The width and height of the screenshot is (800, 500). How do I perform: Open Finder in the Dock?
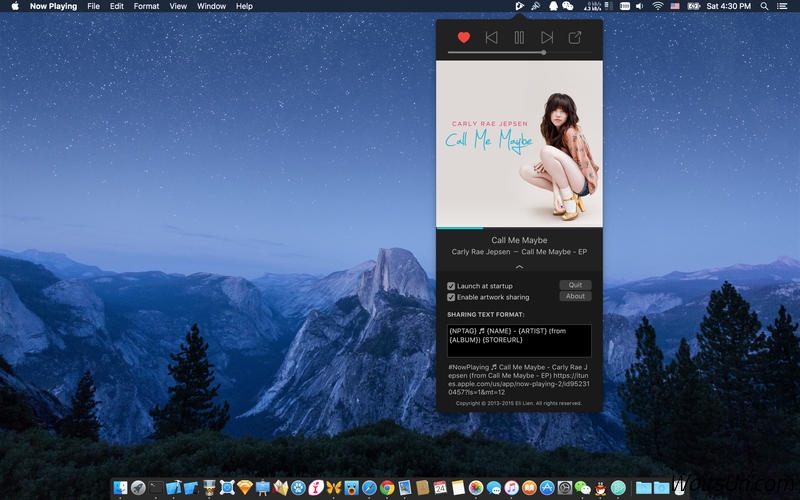[120, 488]
